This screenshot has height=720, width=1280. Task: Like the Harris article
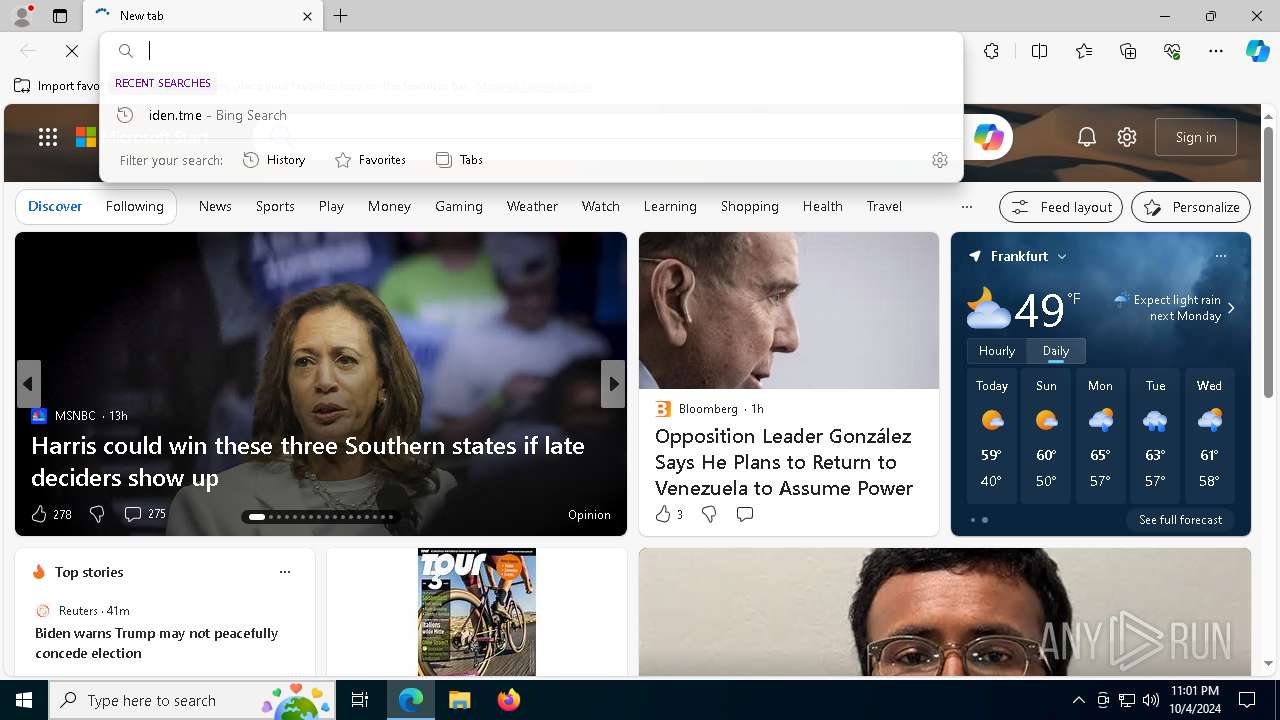point(39,514)
